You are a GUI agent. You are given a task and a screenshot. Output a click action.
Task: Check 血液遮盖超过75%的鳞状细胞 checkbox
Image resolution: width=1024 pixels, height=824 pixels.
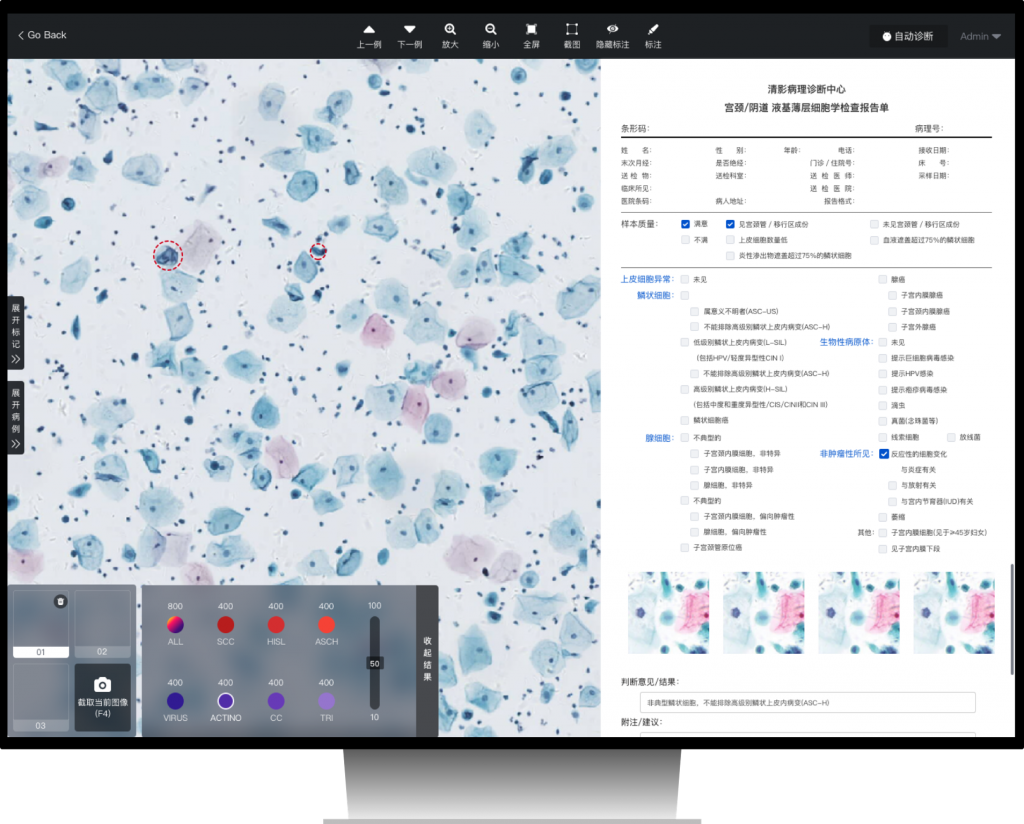click(874, 240)
